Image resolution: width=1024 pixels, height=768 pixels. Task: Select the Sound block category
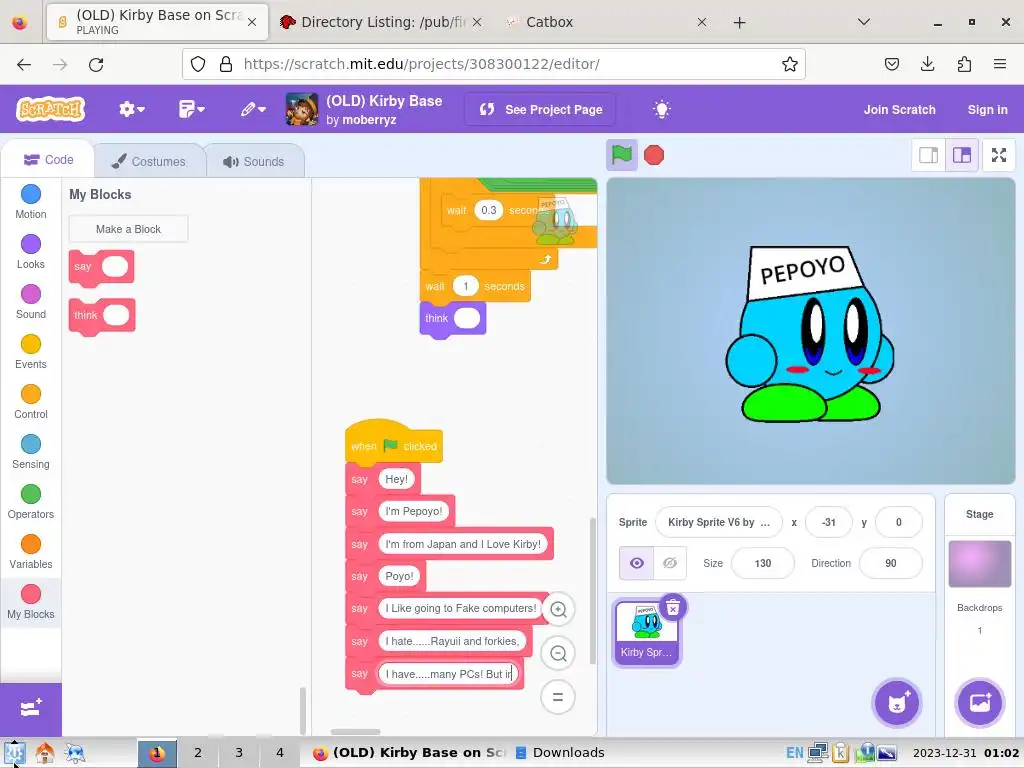pos(31,302)
